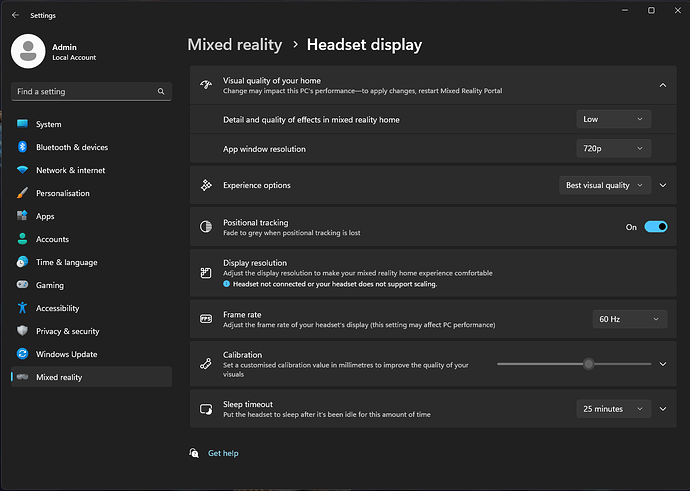Click the Admin Local Account name

pyautogui.click(x=74, y=51)
